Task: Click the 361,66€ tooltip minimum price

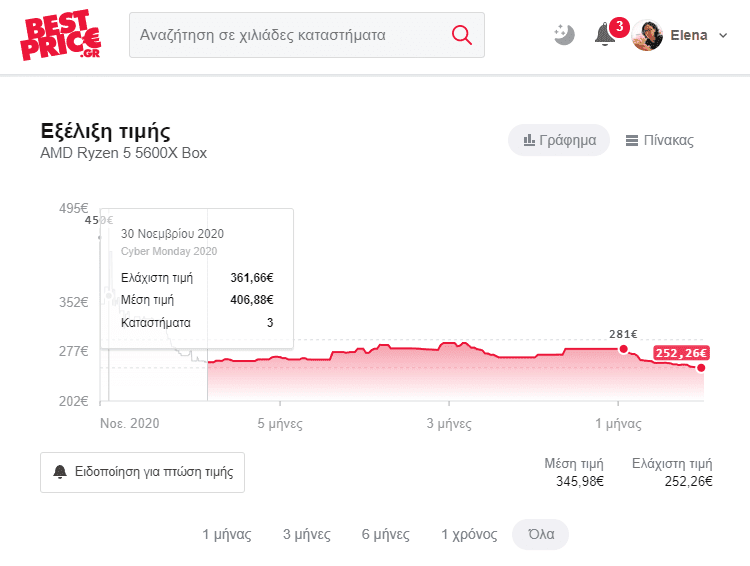Action: pos(252,278)
